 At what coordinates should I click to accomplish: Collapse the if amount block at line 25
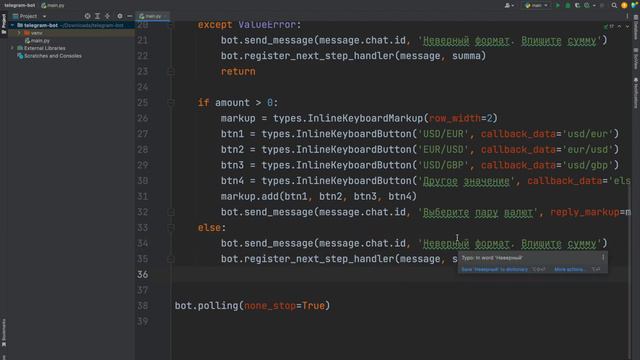coord(171,102)
